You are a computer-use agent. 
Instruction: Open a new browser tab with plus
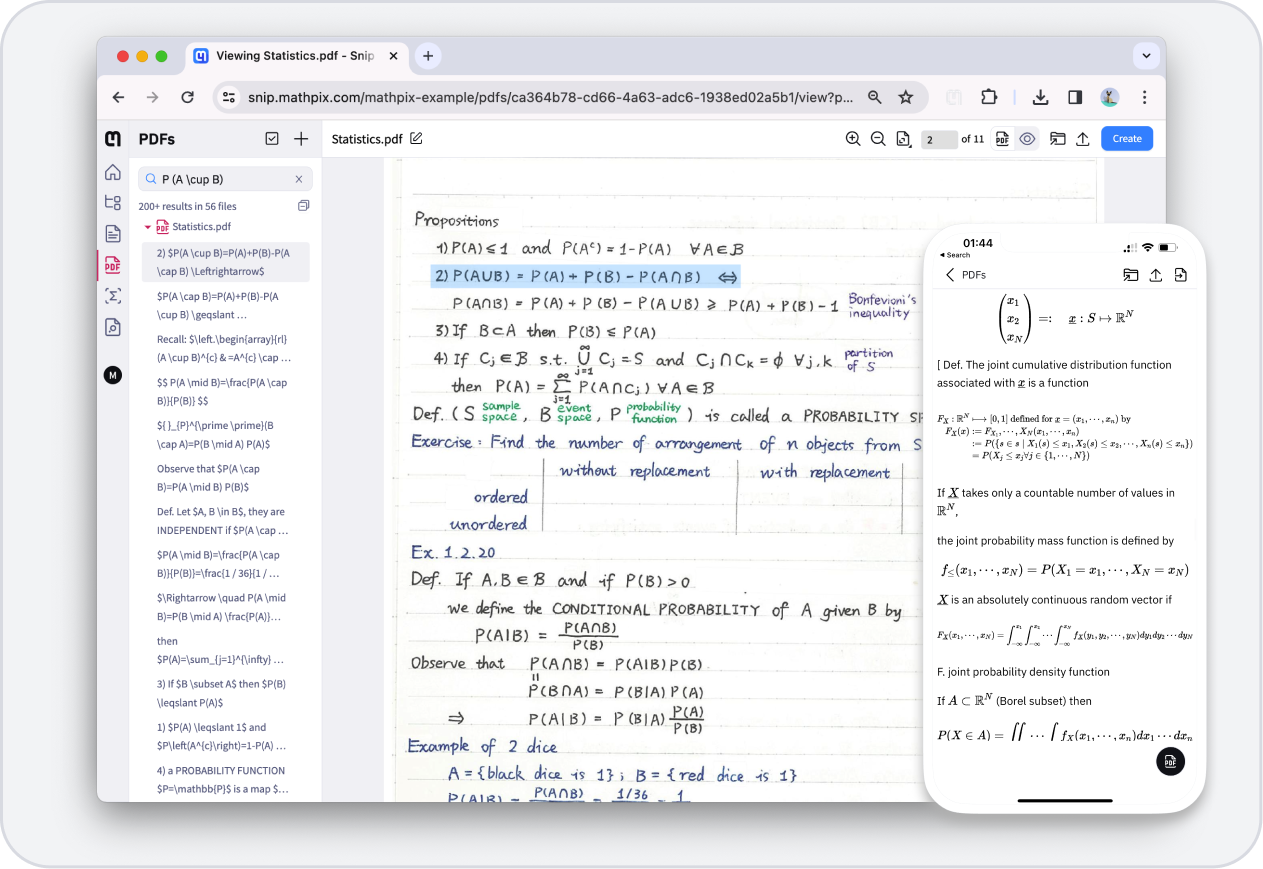(428, 56)
